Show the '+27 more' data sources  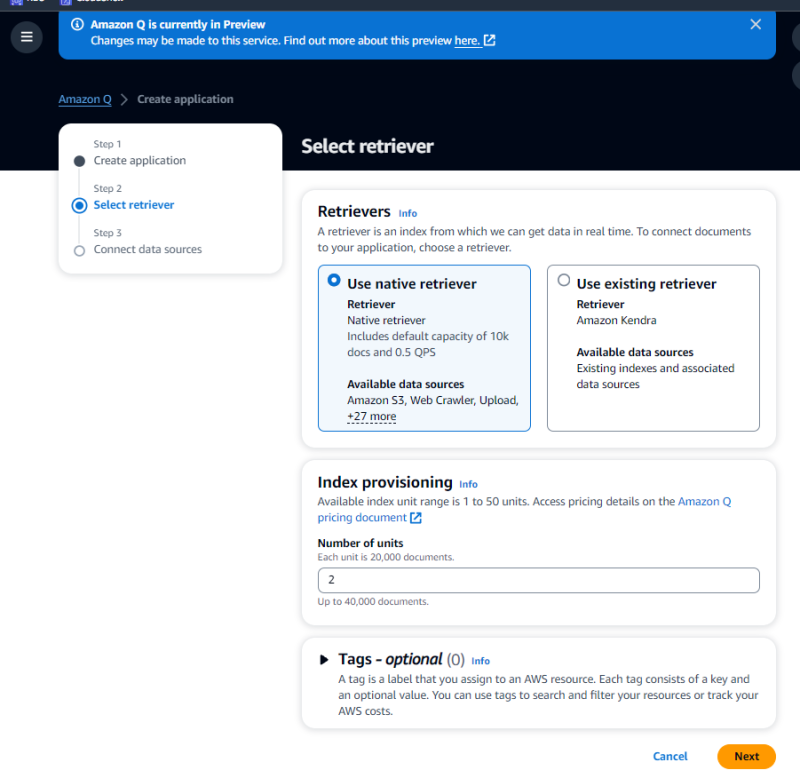pyautogui.click(x=371, y=416)
